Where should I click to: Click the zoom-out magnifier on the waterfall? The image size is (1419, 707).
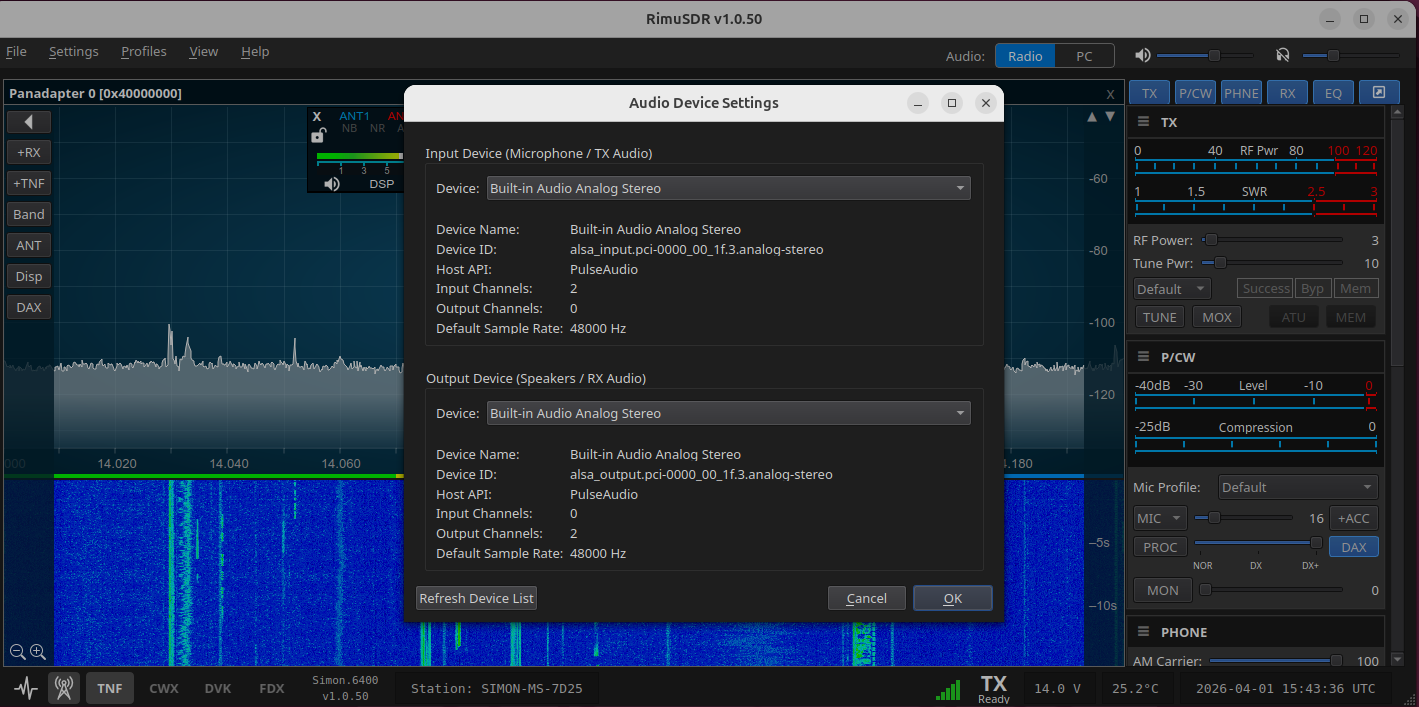point(17,652)
